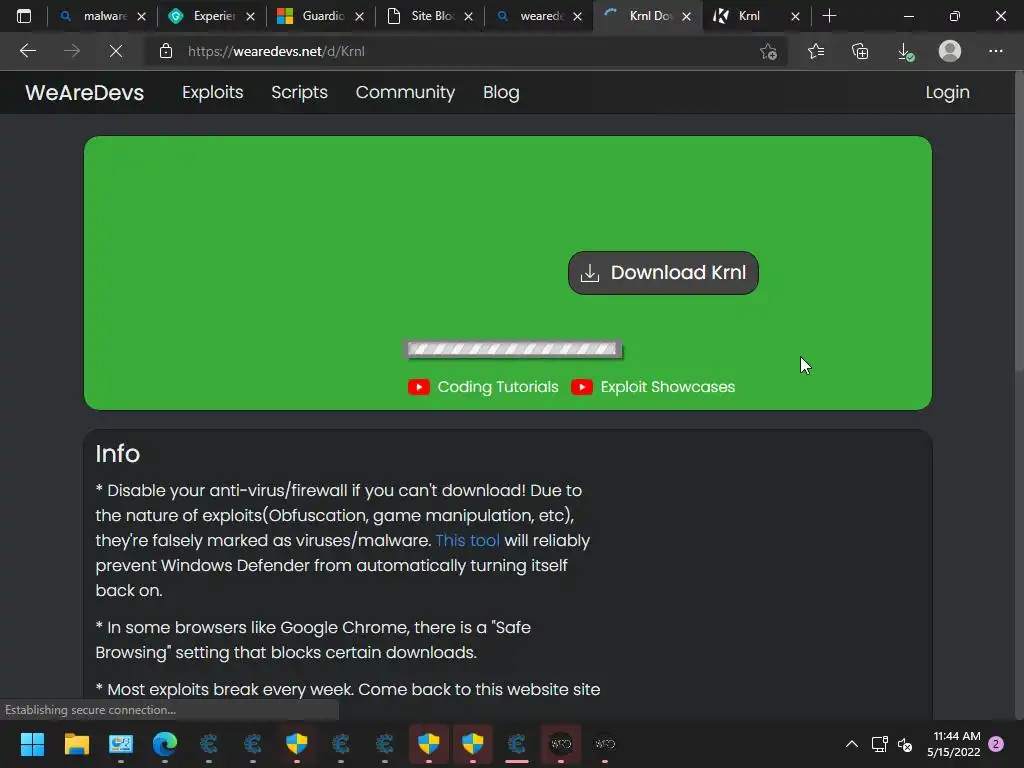Click the Login link

pos(947,92)
